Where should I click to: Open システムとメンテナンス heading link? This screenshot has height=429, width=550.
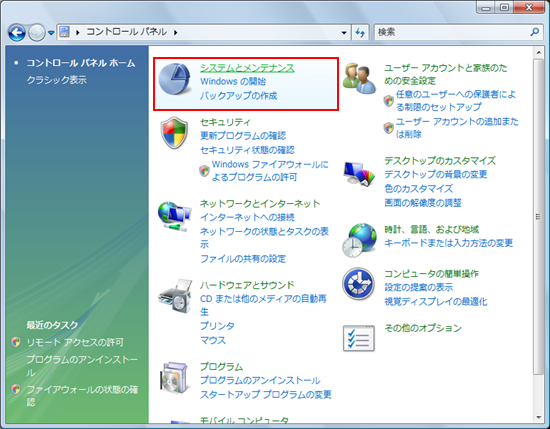point(247,68)
